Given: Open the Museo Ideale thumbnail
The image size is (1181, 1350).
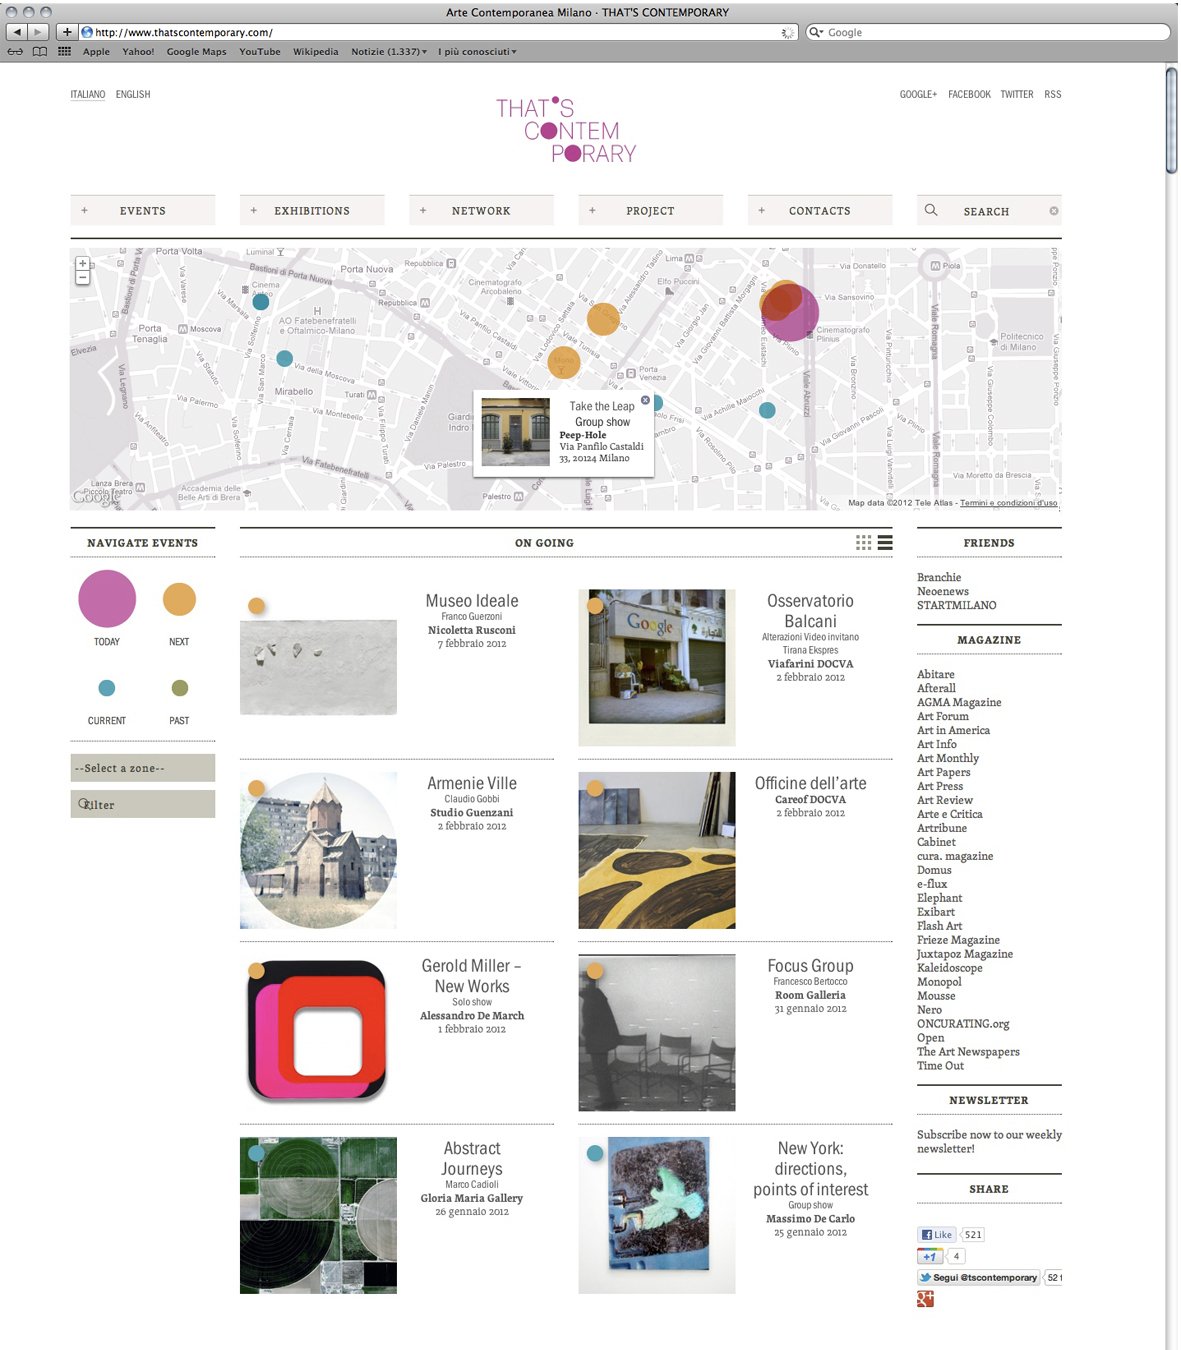Looking at the screenshot, I should point(318,667).
